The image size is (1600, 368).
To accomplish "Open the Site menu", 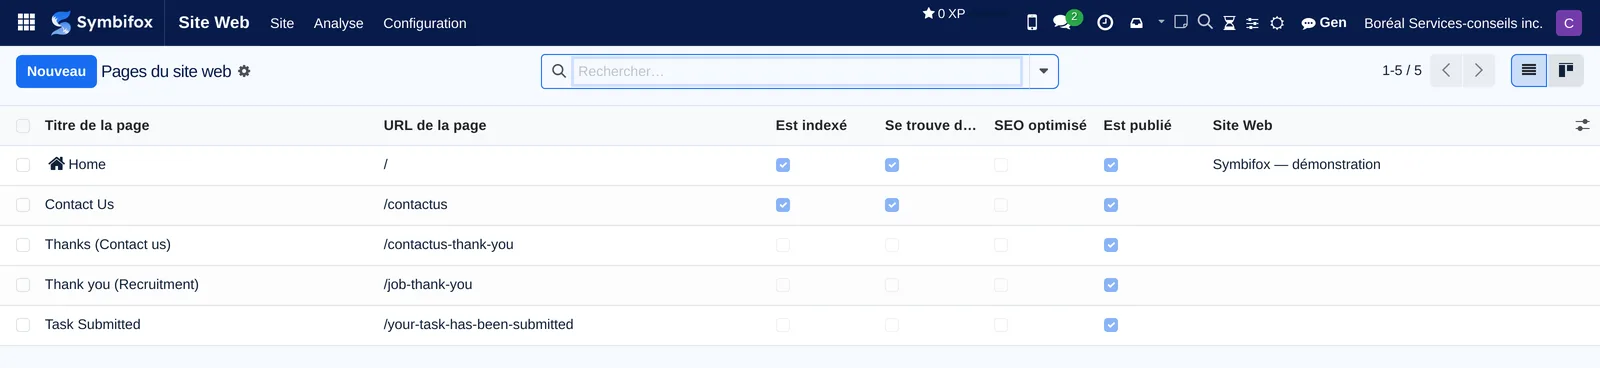I will point(282,23).
